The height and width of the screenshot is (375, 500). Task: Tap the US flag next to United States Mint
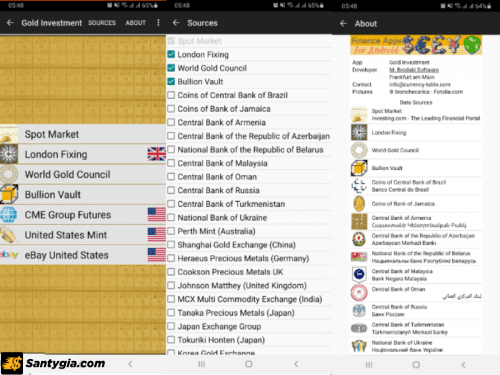[157, 235]
